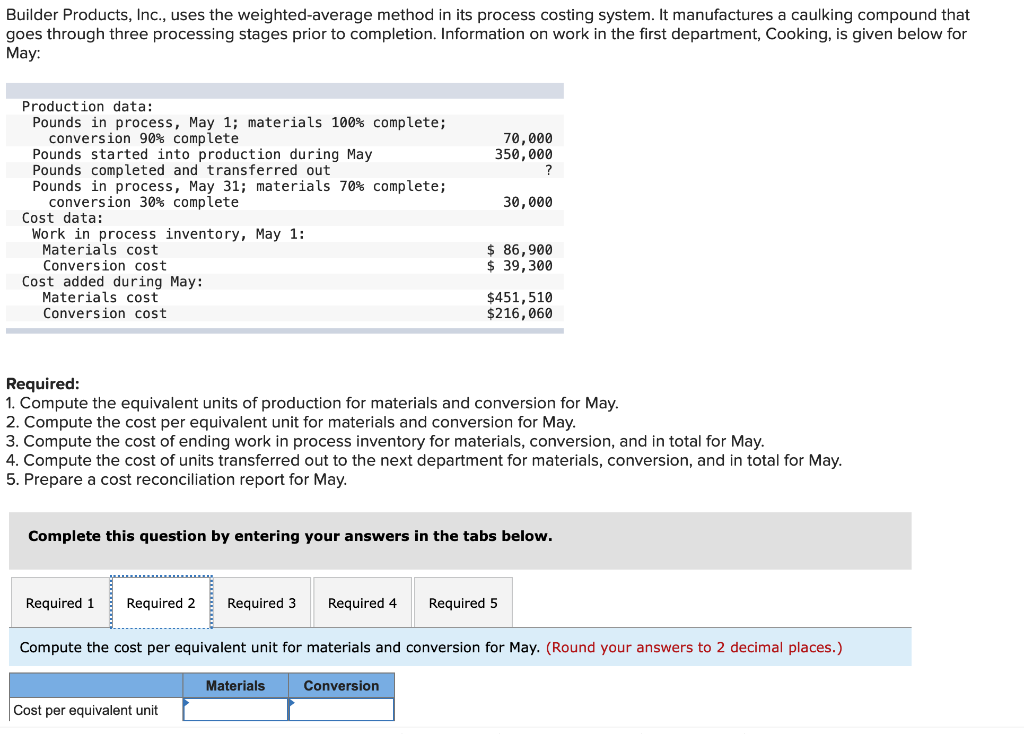Click the $451,510 materials cost added value
This screenshot has height=734, width=1024.
tap(520, 297)
